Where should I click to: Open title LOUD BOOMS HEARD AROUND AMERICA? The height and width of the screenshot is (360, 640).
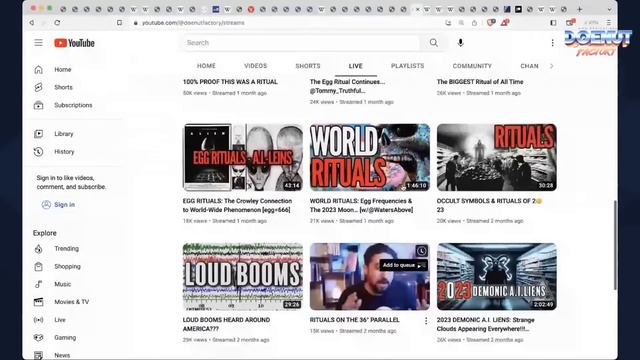click(x=226, y=324)
